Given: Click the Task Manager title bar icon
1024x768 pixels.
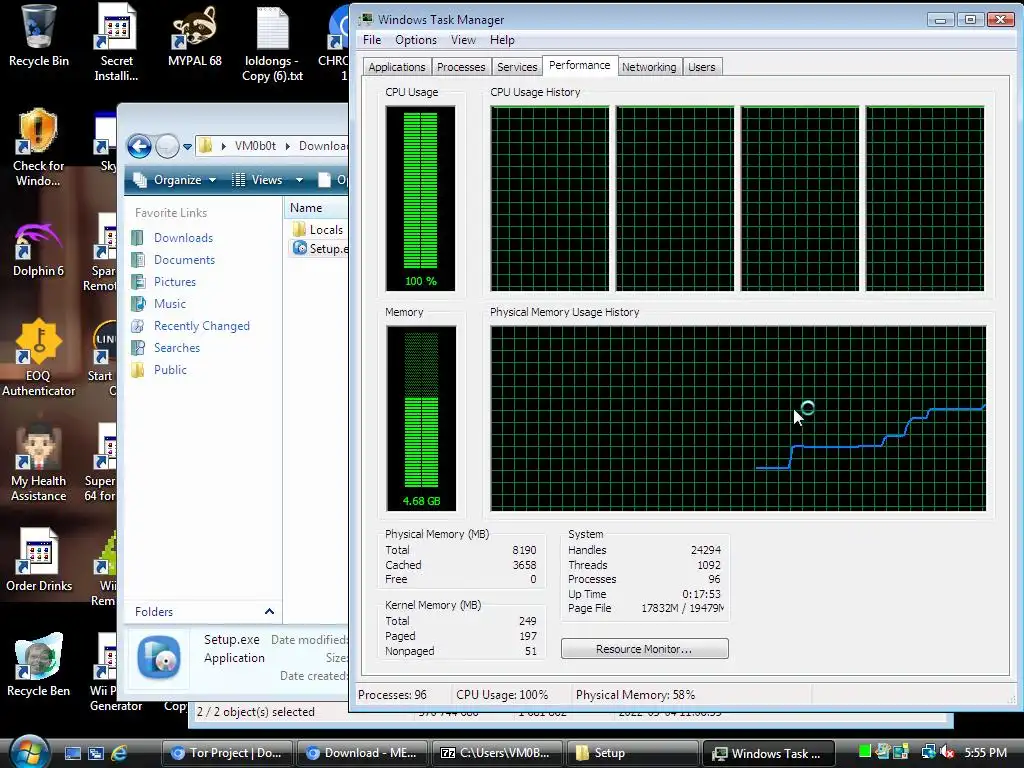Looking at the screenshot, I should click(x=367, y=20).
